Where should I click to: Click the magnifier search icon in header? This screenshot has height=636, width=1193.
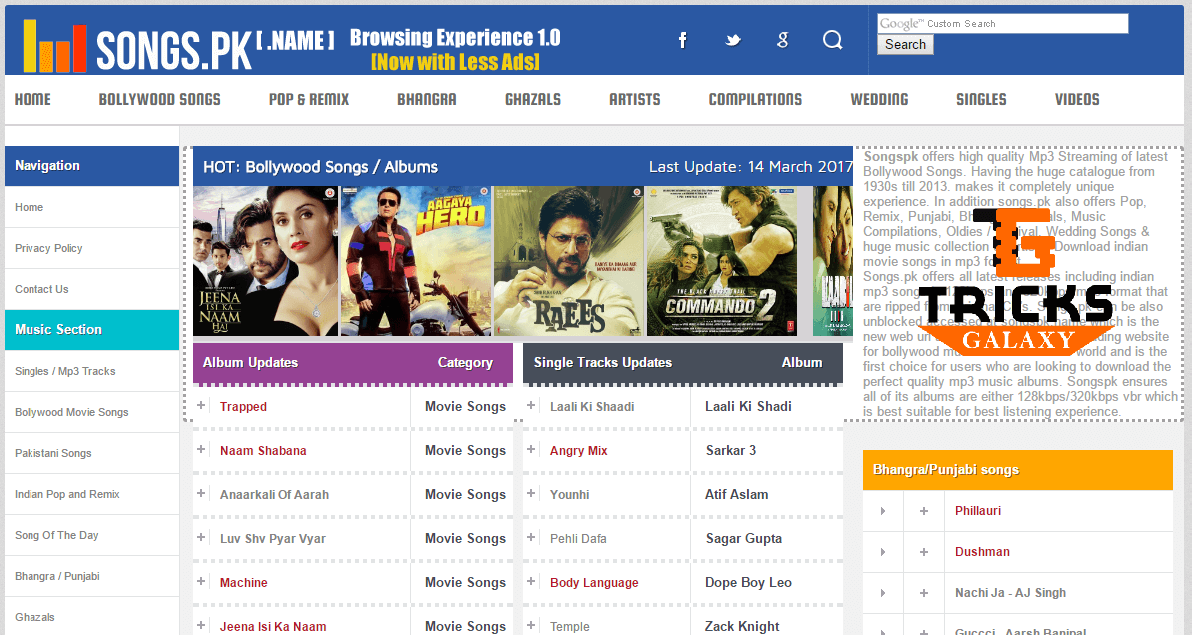832,40
